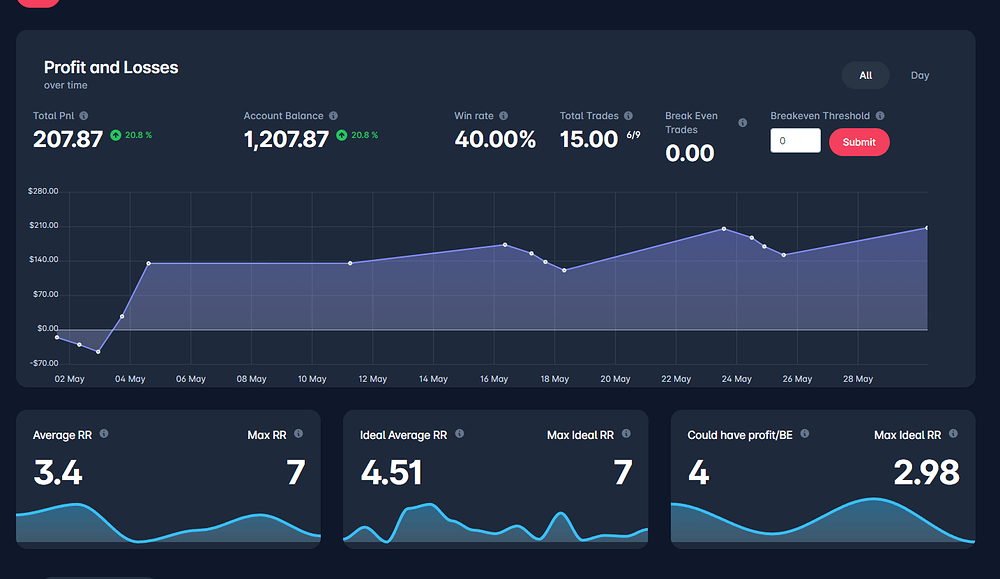1000x579 pixels.
Task: Click the $0.00 y-axis label
Action: [48, 328]
